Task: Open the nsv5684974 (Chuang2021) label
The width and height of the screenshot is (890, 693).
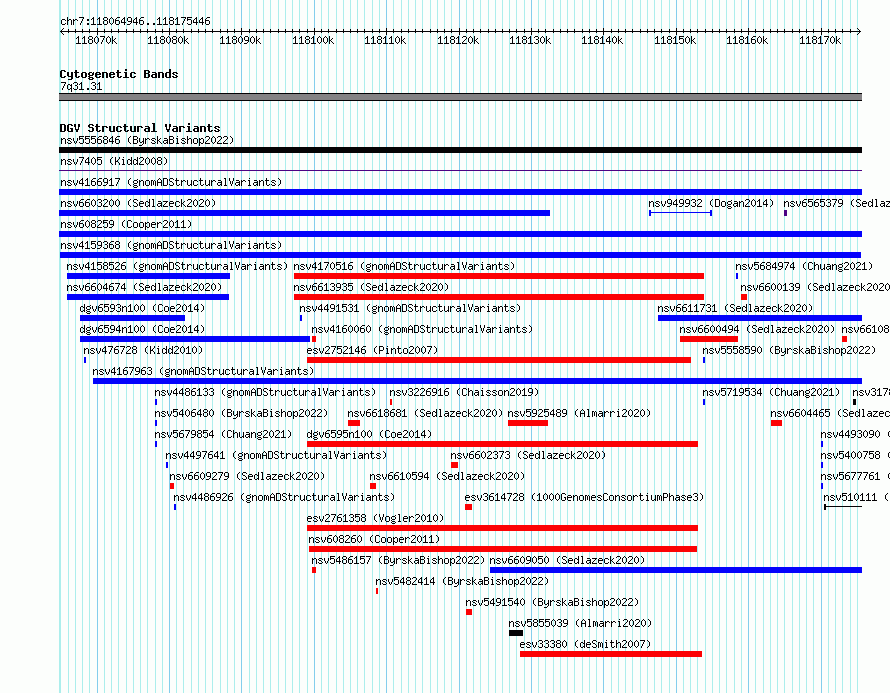Action: (804, 266)
